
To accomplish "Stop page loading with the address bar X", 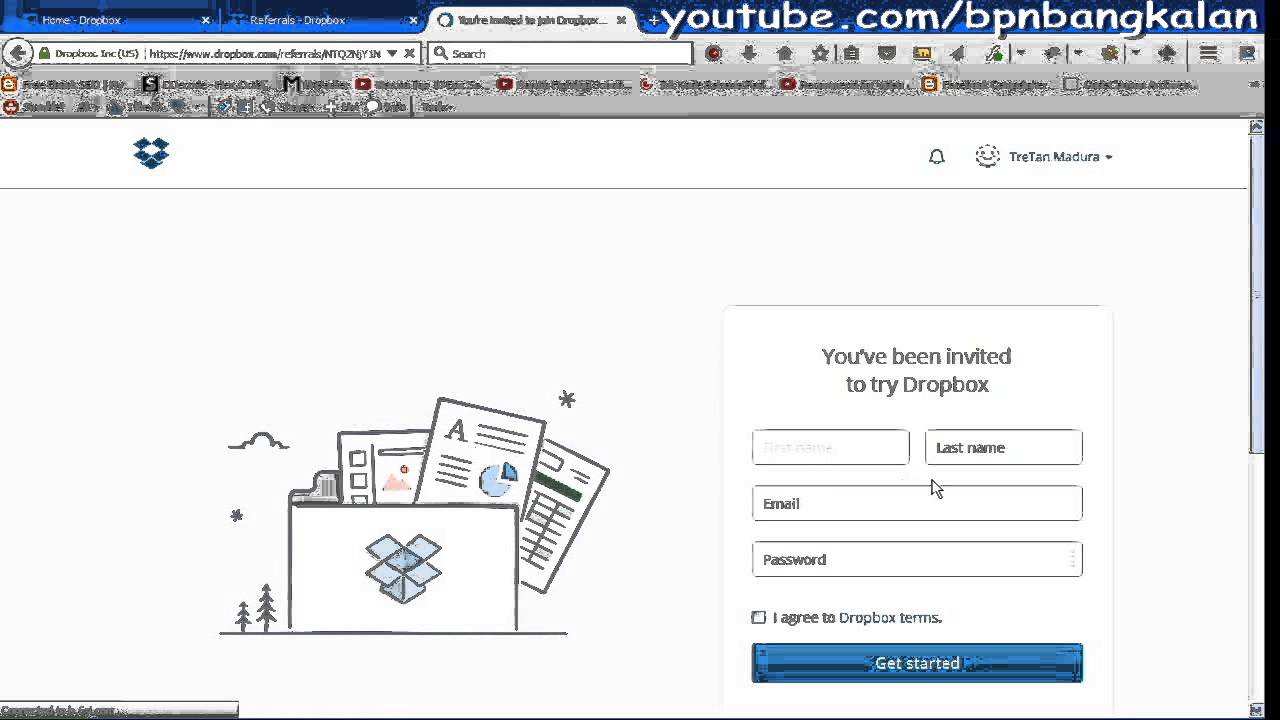I will pos(409,53).
